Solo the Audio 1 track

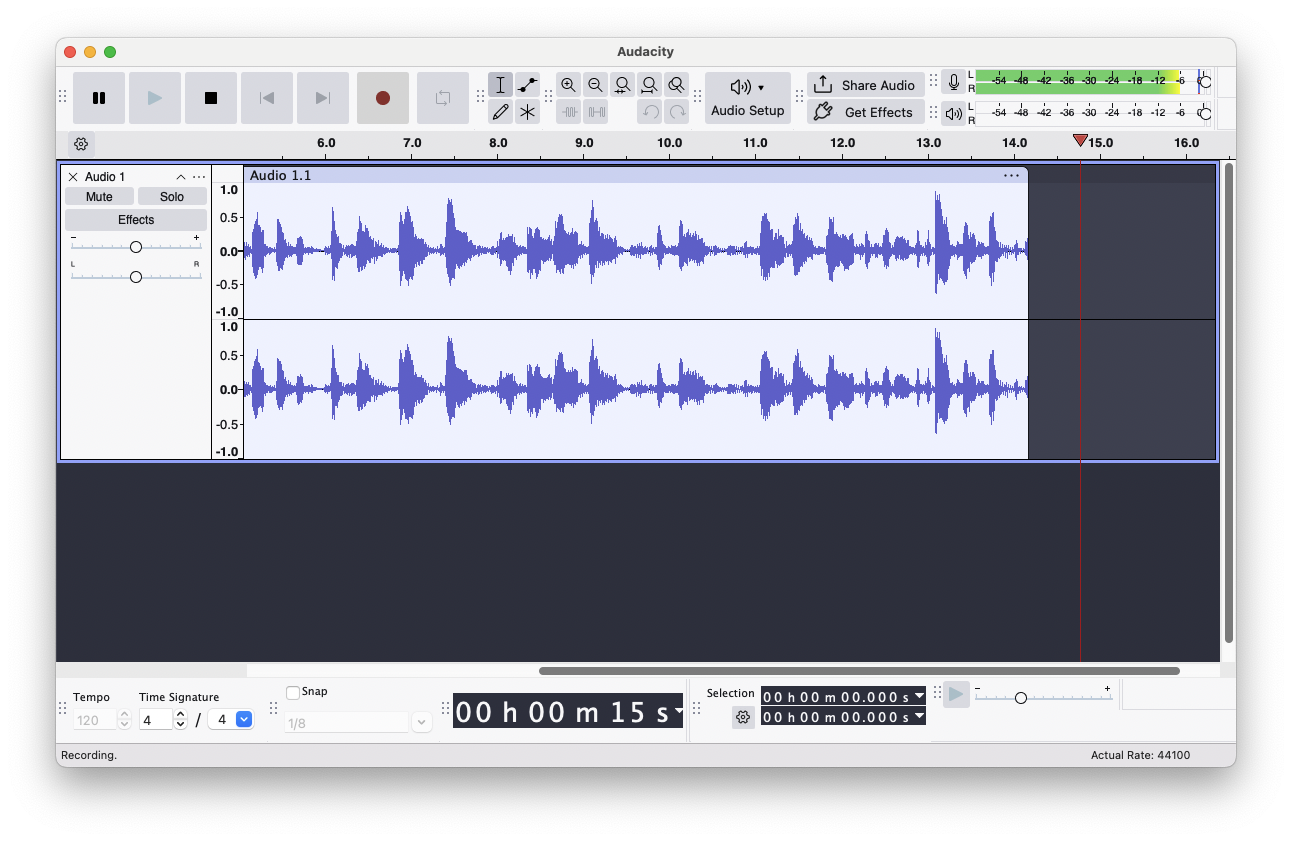tap(172, 196)
